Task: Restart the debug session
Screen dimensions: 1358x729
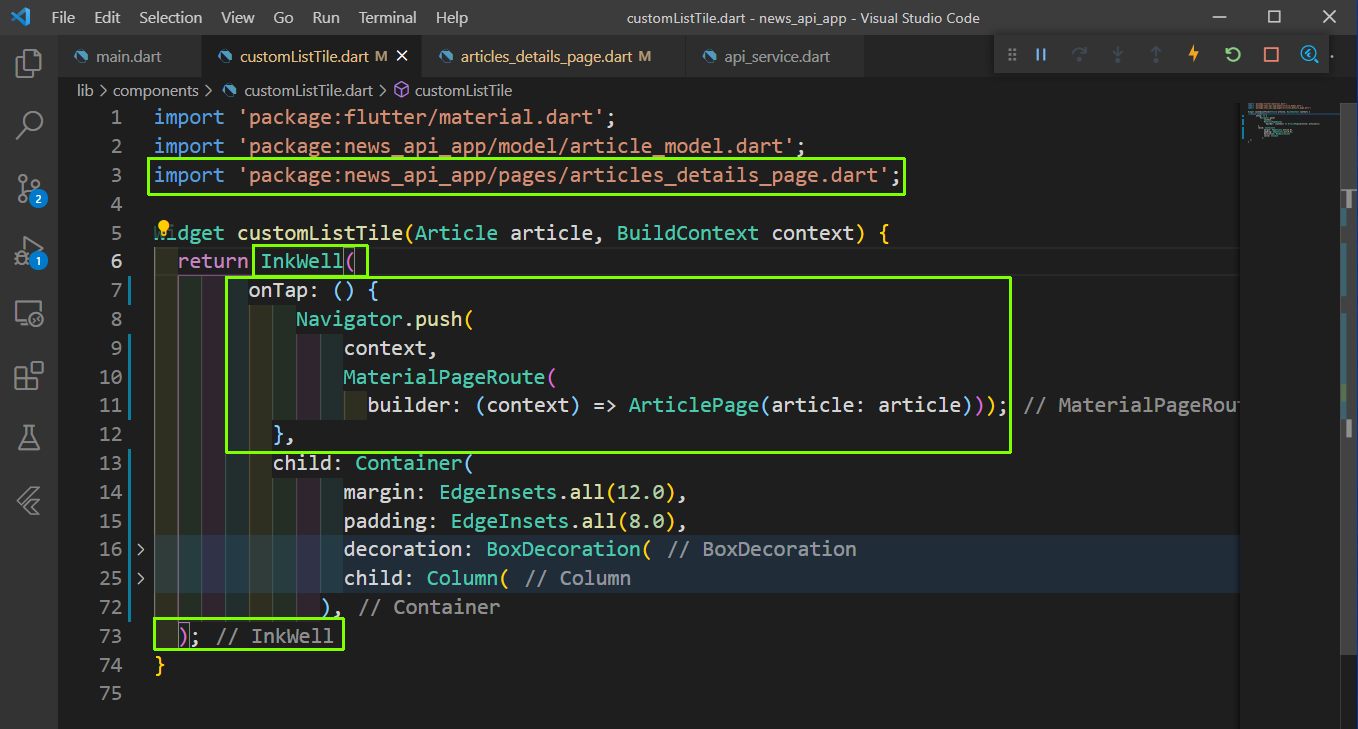Action: pyautogui.click(x=1233, y=55)
